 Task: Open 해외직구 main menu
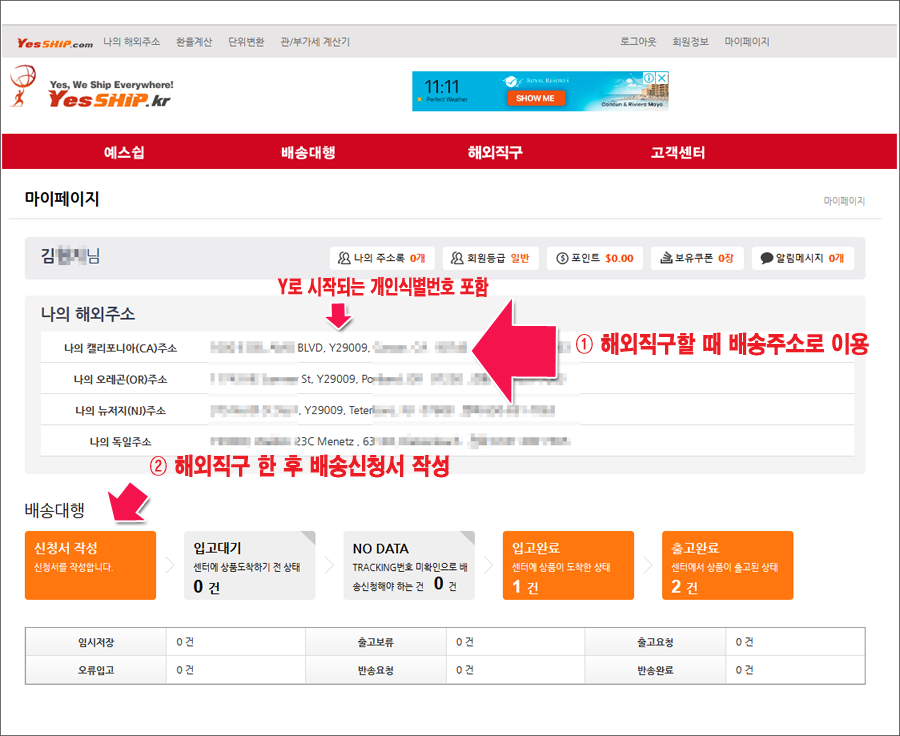point(495,153)
